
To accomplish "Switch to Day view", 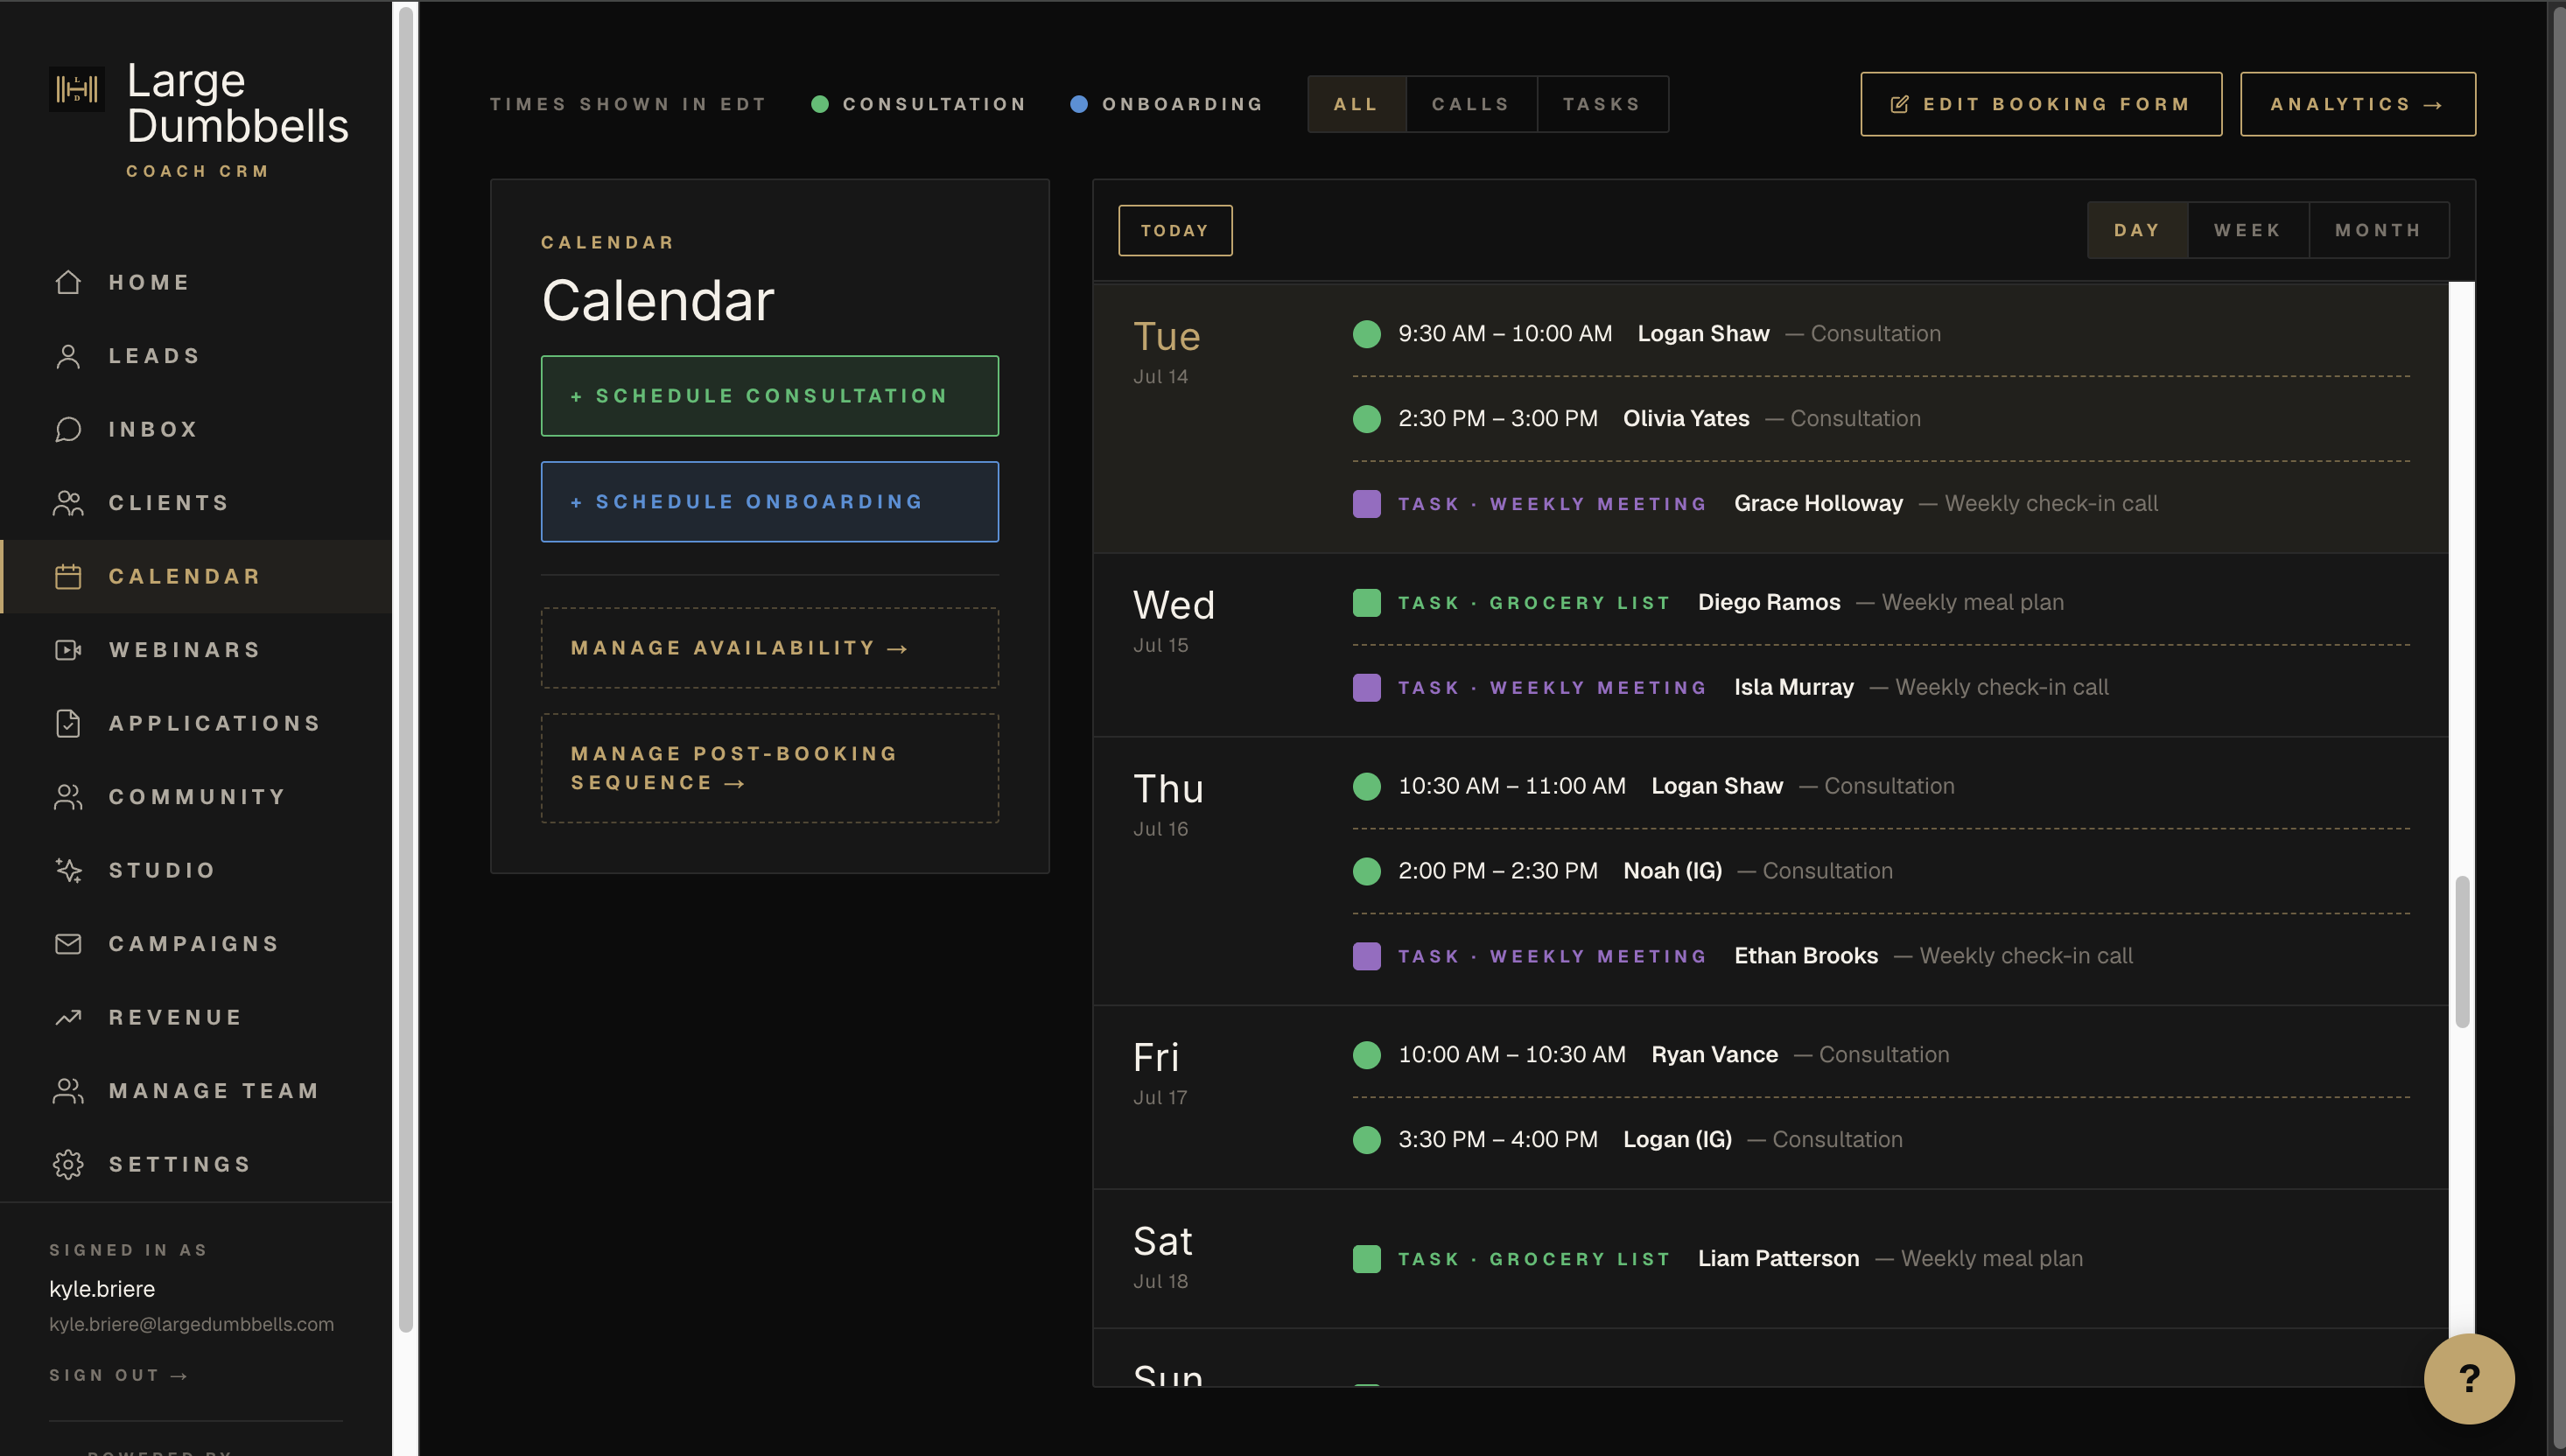I will (2137, 230).
